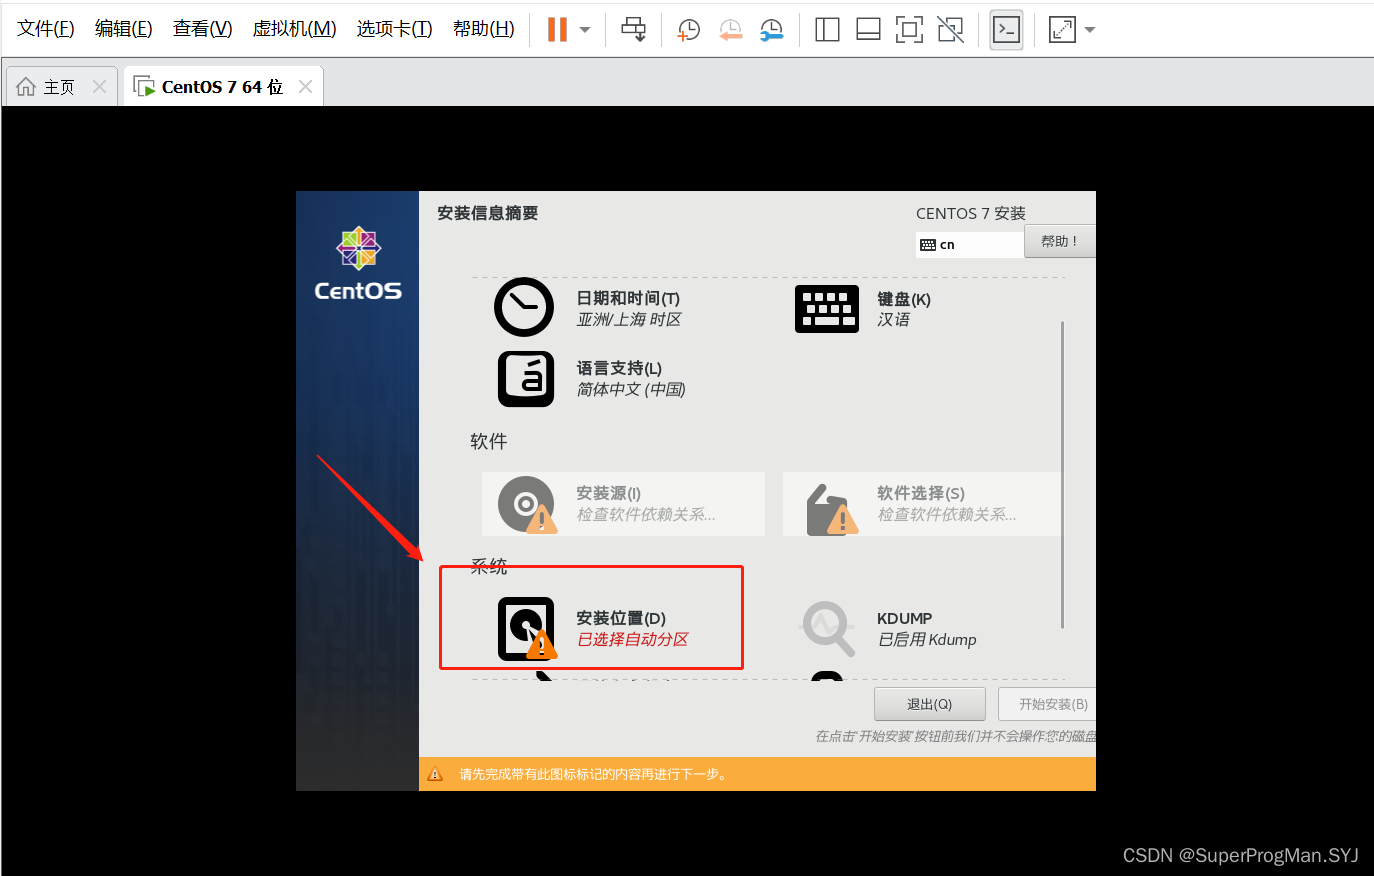The height and width of the screenshot is (876, 1374).
Task: Open the 编辑(E) menu
Action: coord(124,29)
